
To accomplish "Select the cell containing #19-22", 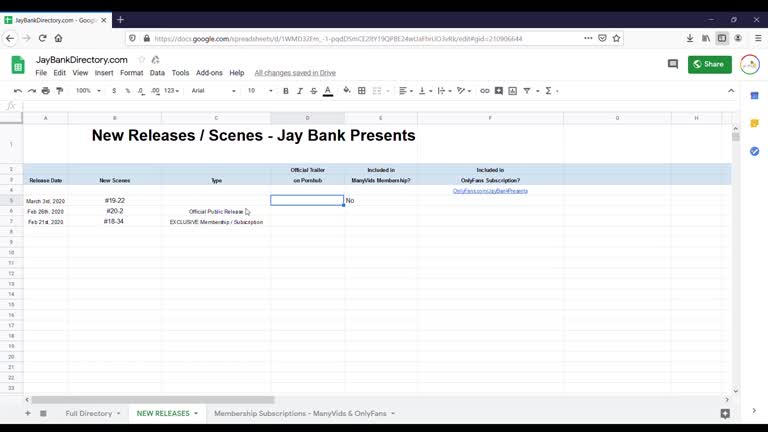I will [115, 200].
